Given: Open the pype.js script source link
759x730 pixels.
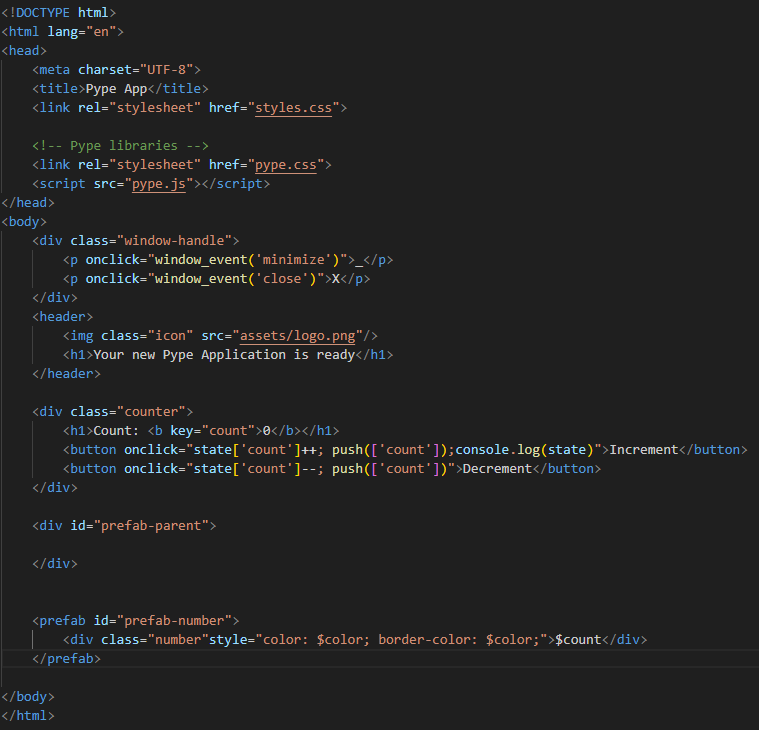Looking at the screenshot, I should (159, 183).
